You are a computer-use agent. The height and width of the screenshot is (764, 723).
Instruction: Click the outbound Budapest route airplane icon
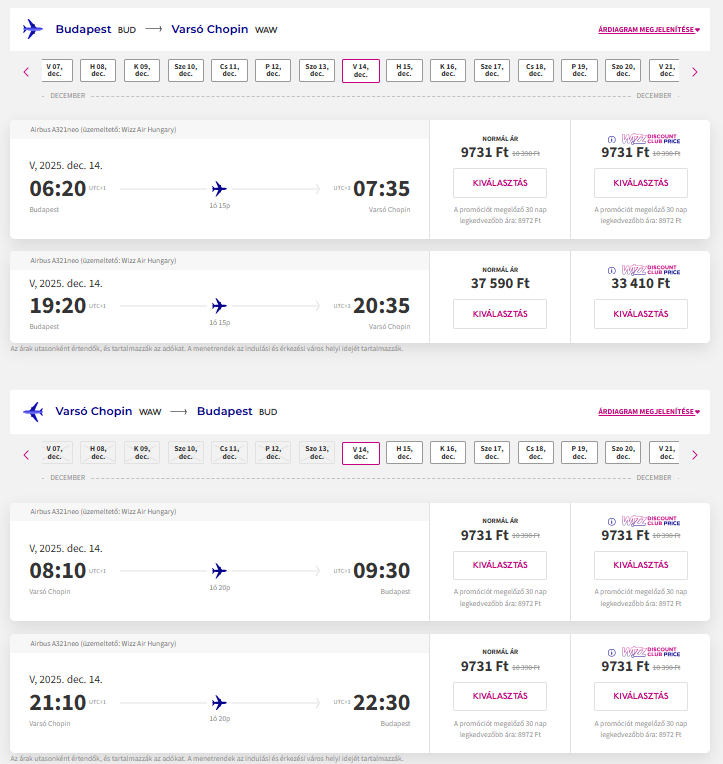pyautogui.click(x=33, y=30)
